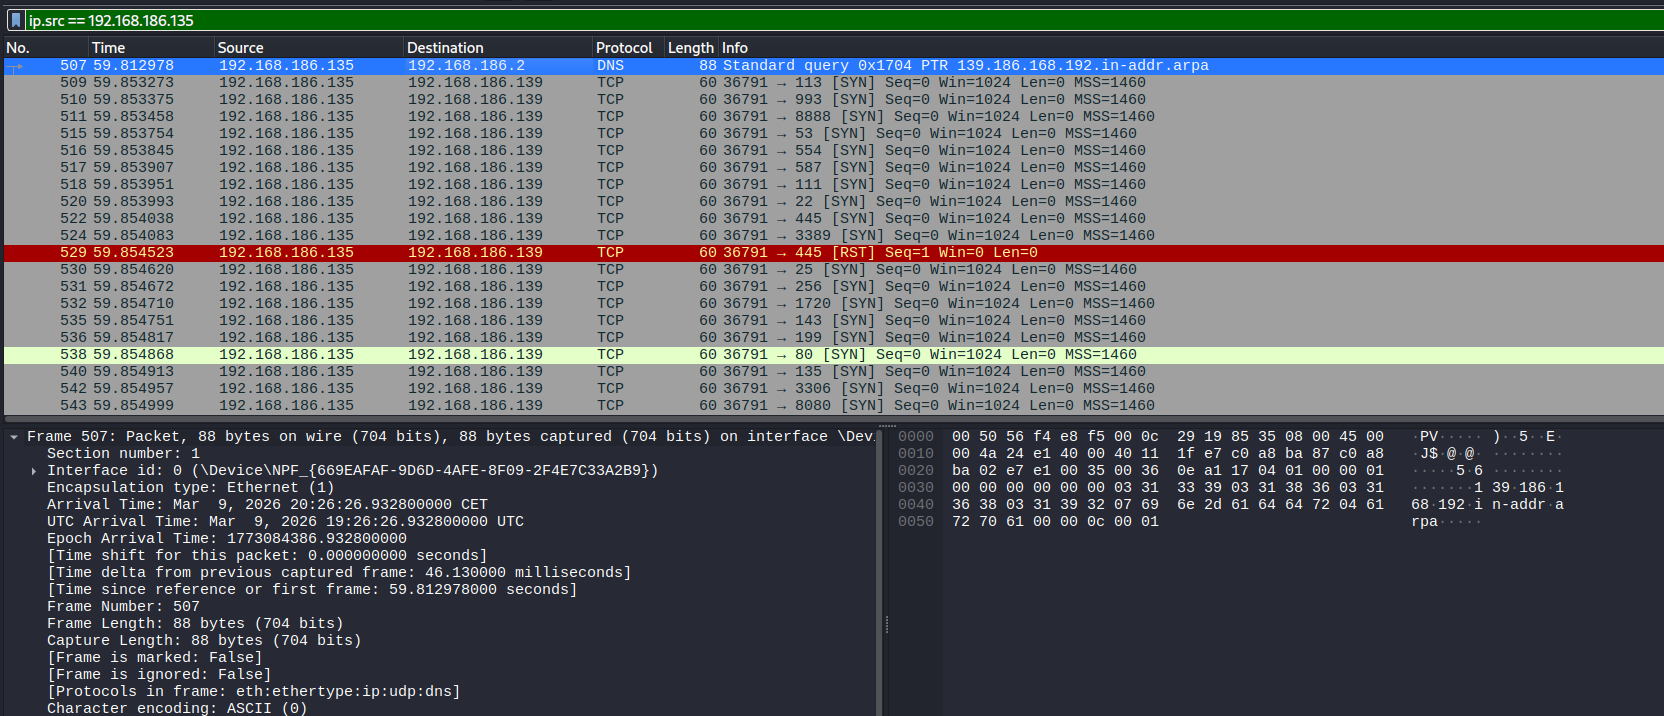This screenshot has width=1664, height=716.
Task: Sort by the Time column header
Action: [x=151, y=47]
